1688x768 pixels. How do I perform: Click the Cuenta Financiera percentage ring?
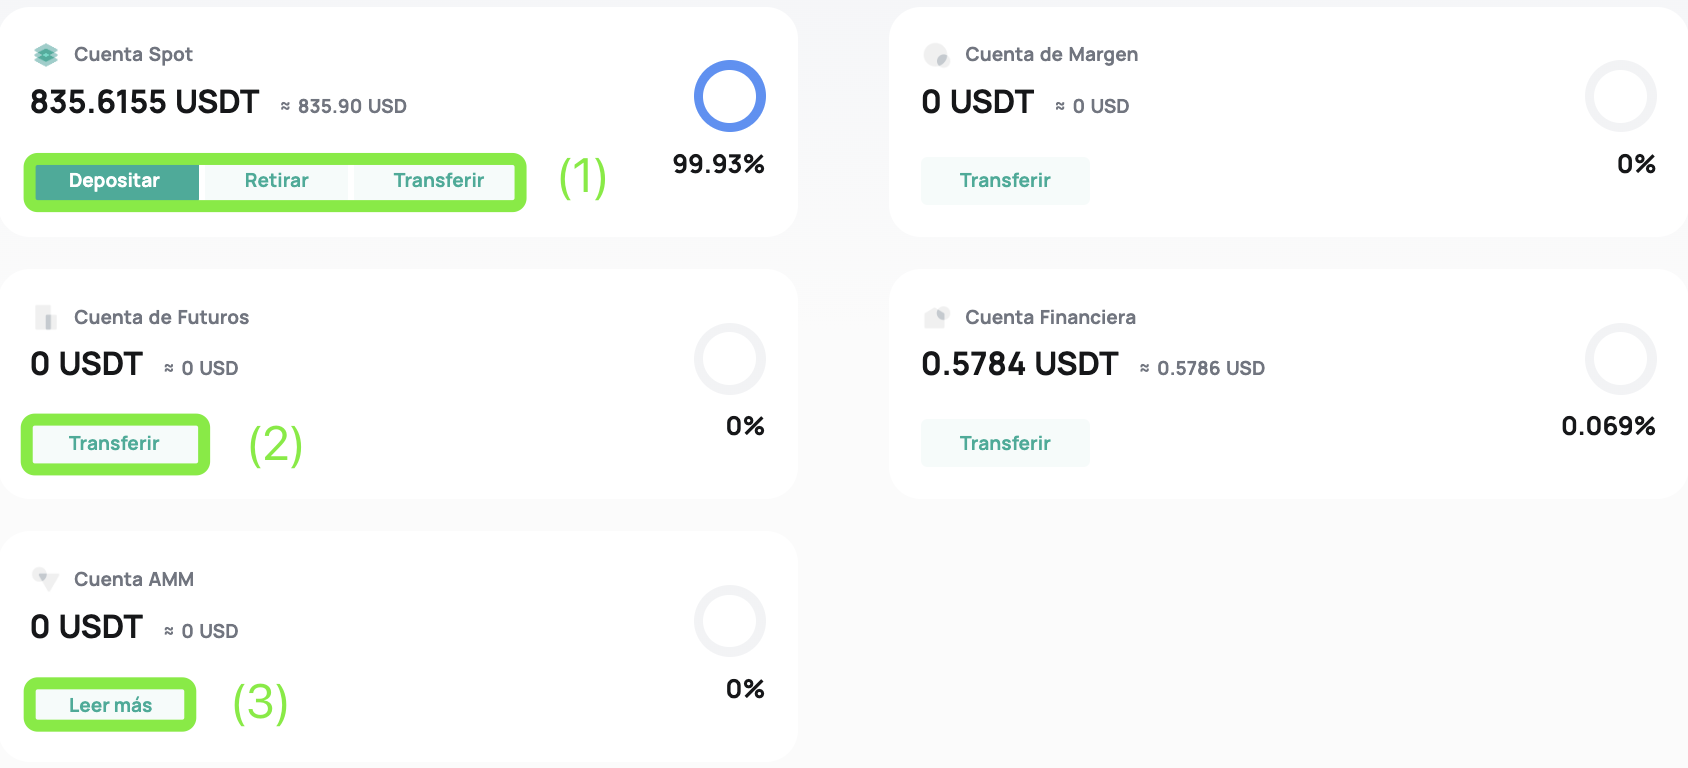tap(1621, 359)
